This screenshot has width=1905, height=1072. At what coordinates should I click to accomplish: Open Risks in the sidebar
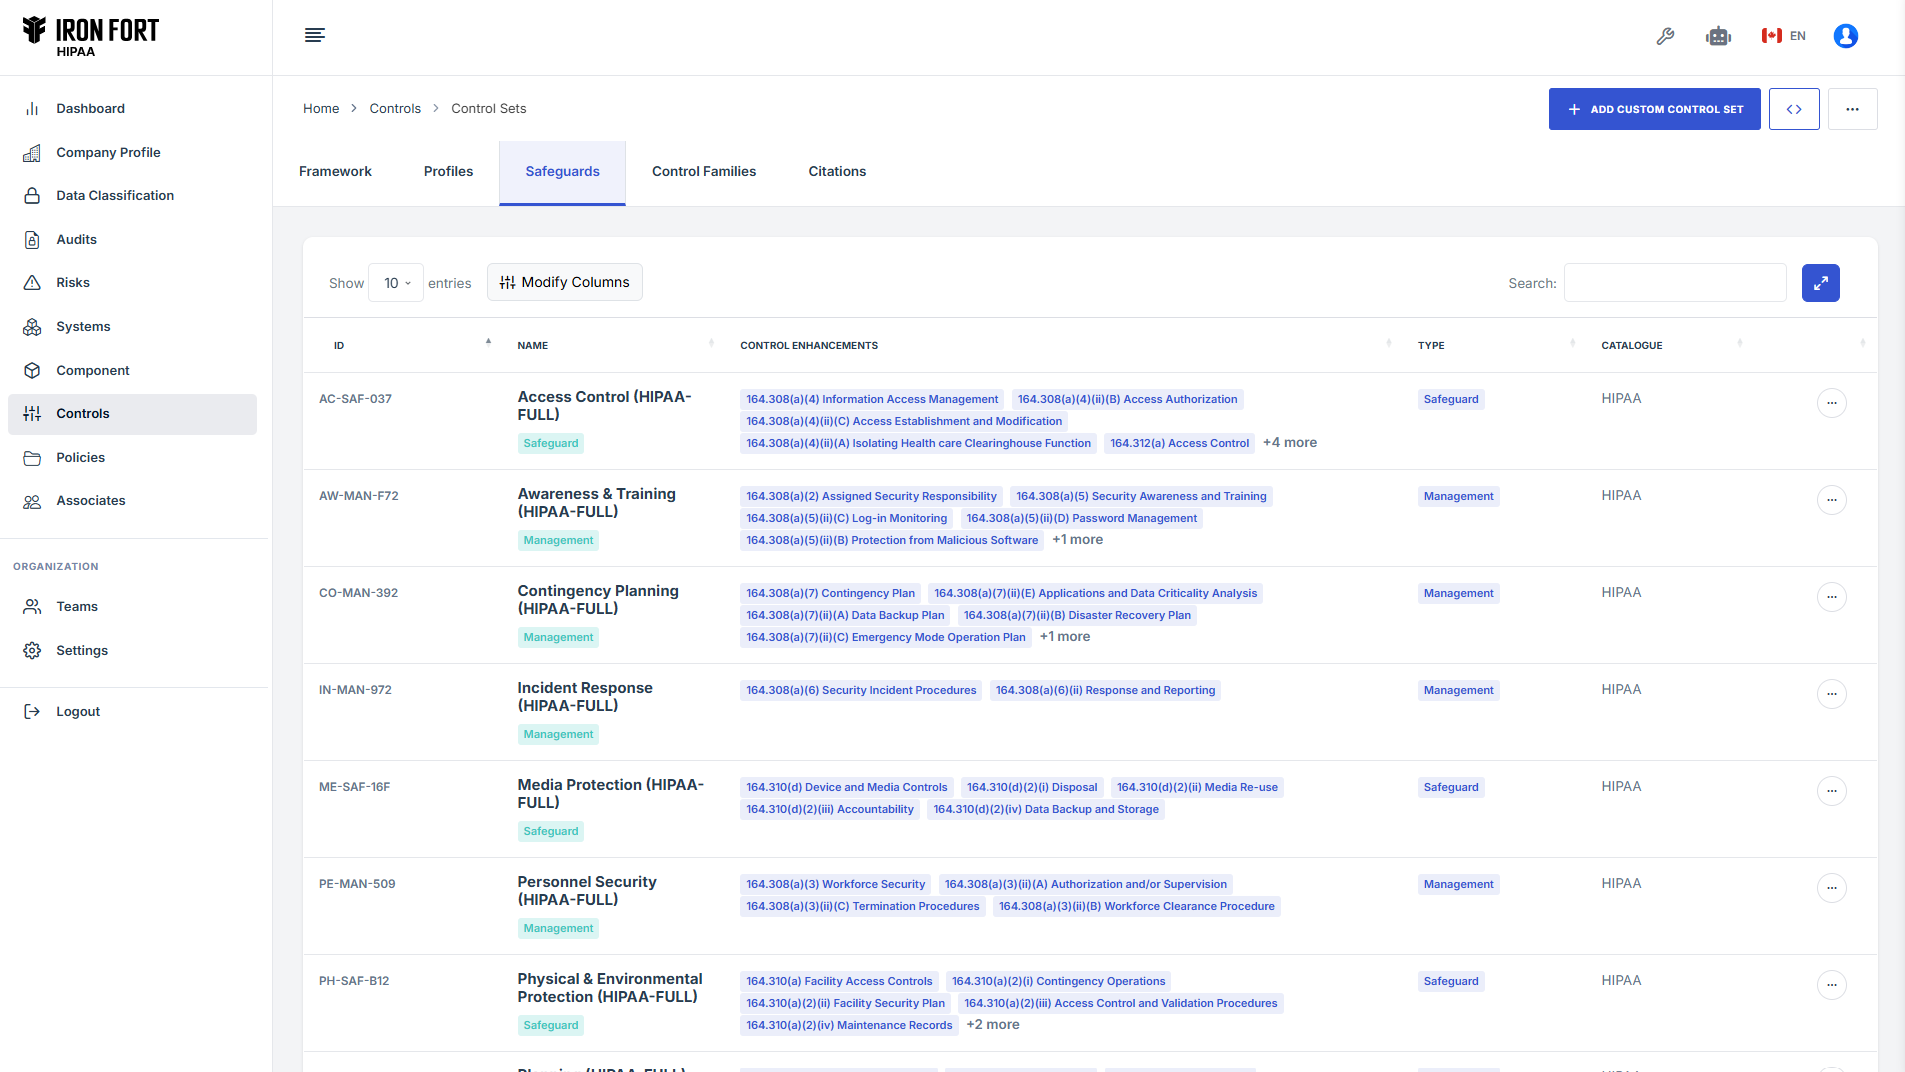pos(73,283)
